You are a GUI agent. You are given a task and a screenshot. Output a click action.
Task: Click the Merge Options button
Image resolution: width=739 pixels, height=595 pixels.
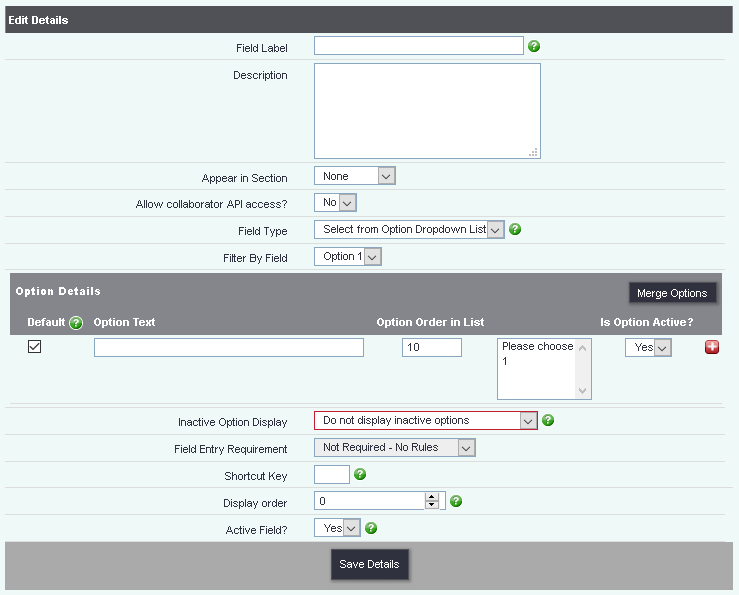point(672,293)
